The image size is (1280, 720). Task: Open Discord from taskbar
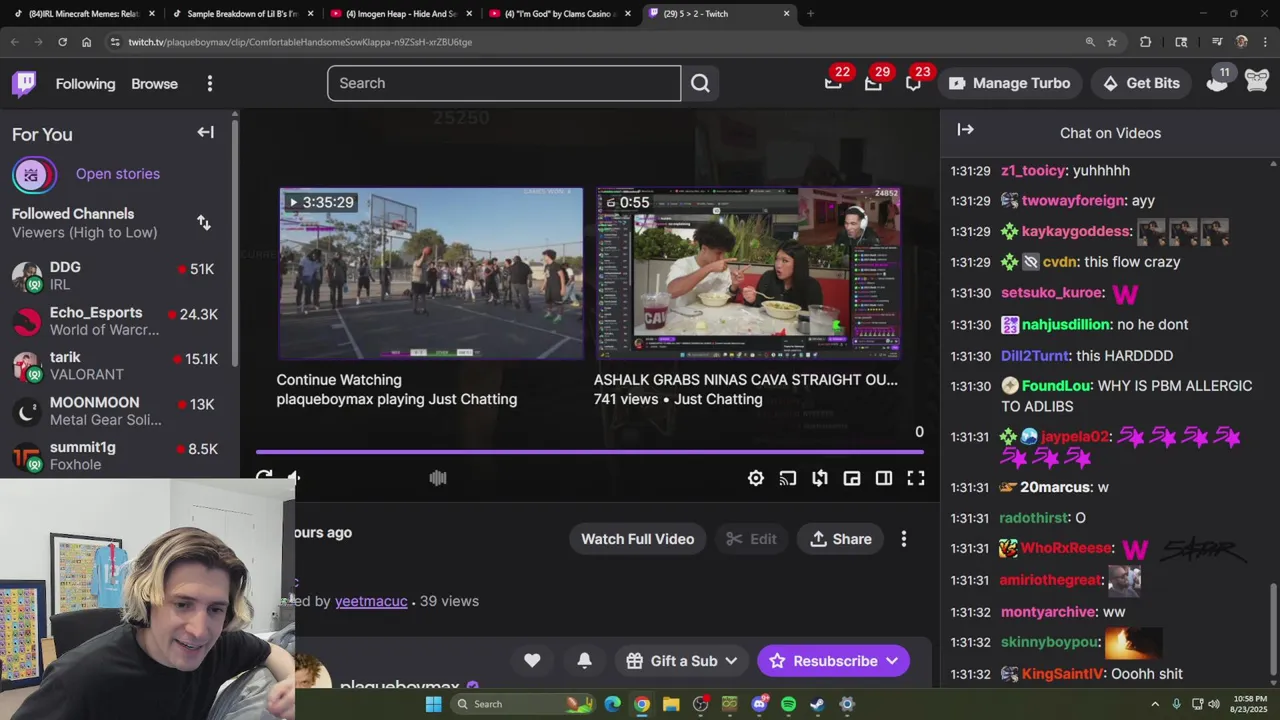[759, 704]
